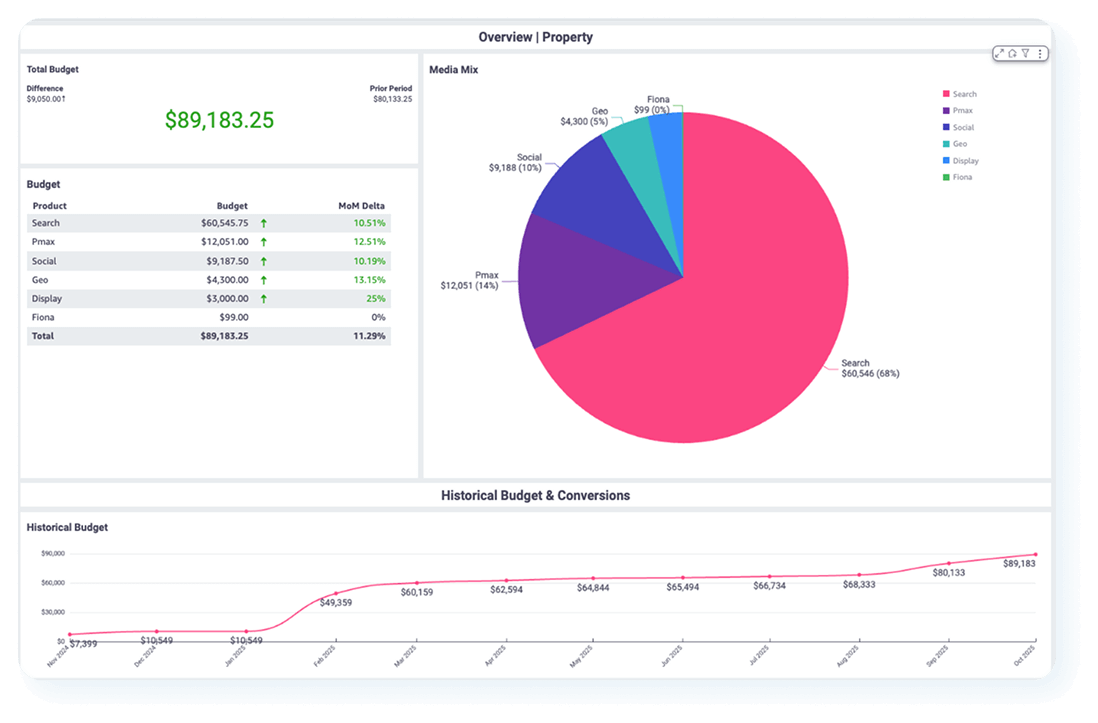Click the green up arrow in Pmax row
The width and height of the screenshot is (1098, 723).
(x=264, y=242)
